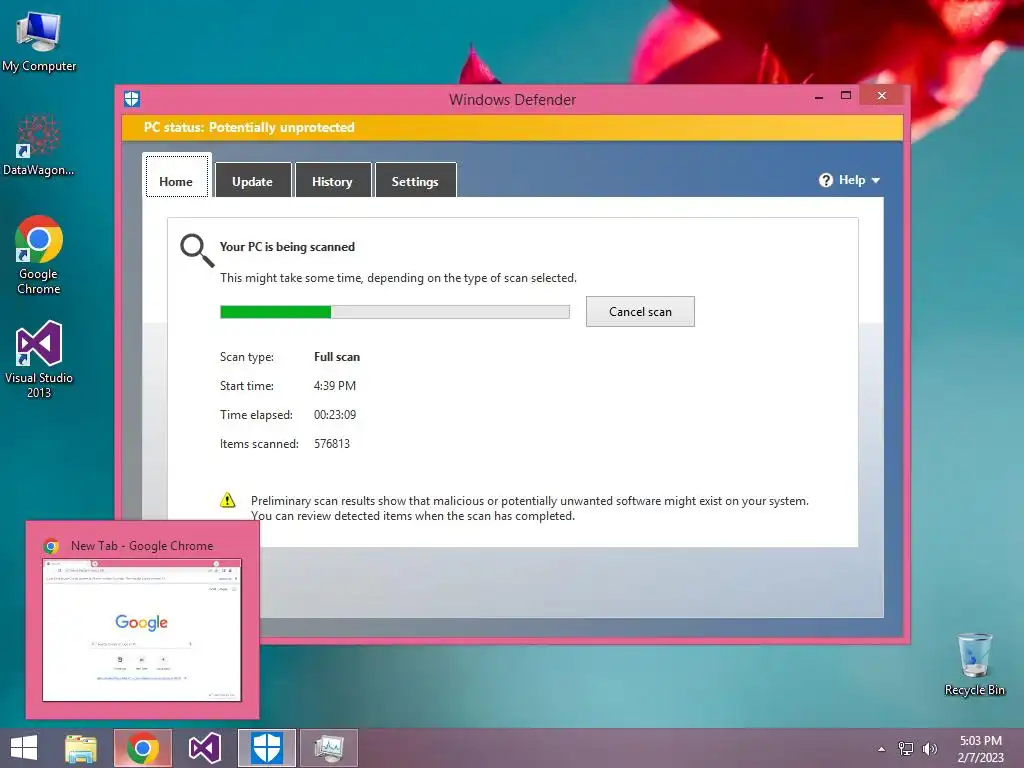Select the Recycle Bin desktop icon

974,664
